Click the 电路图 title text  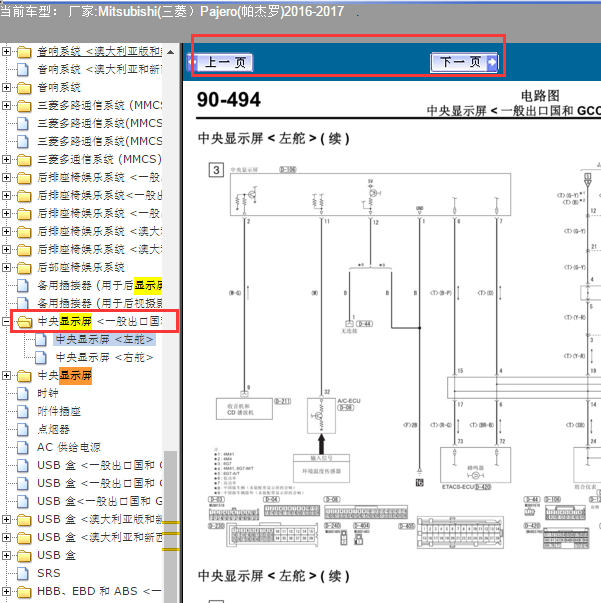540,96
